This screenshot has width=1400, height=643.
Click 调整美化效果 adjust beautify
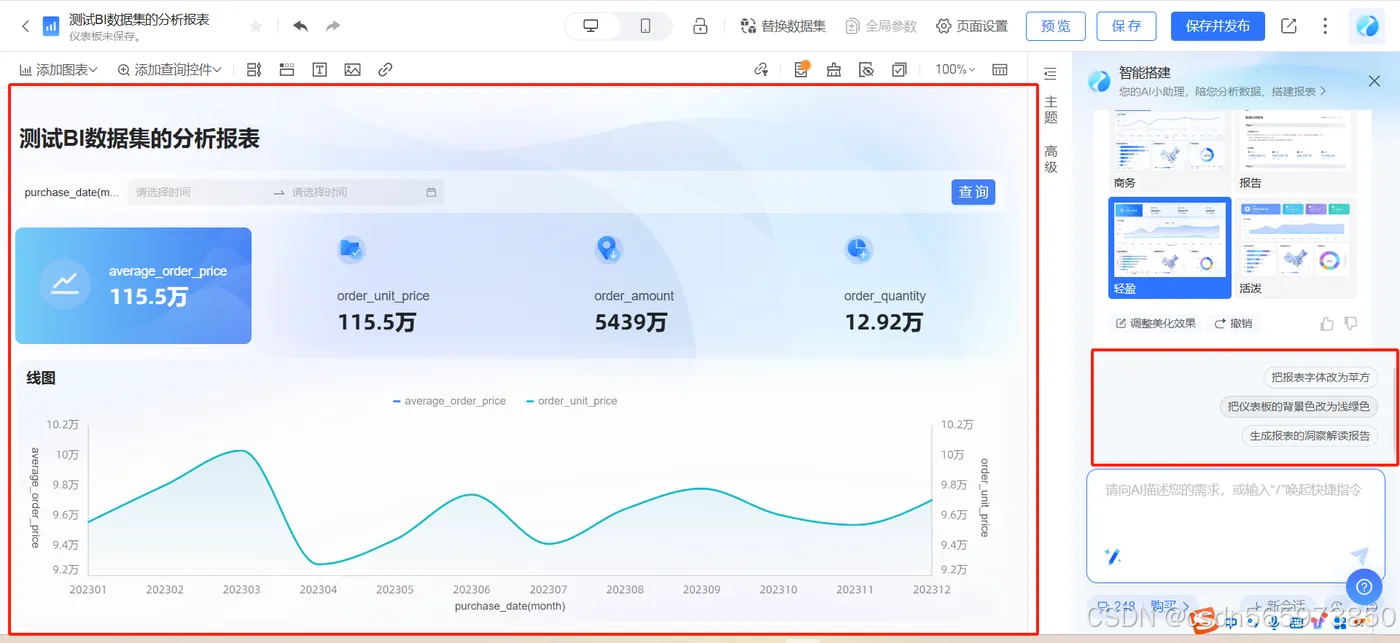pos(1155,323)
